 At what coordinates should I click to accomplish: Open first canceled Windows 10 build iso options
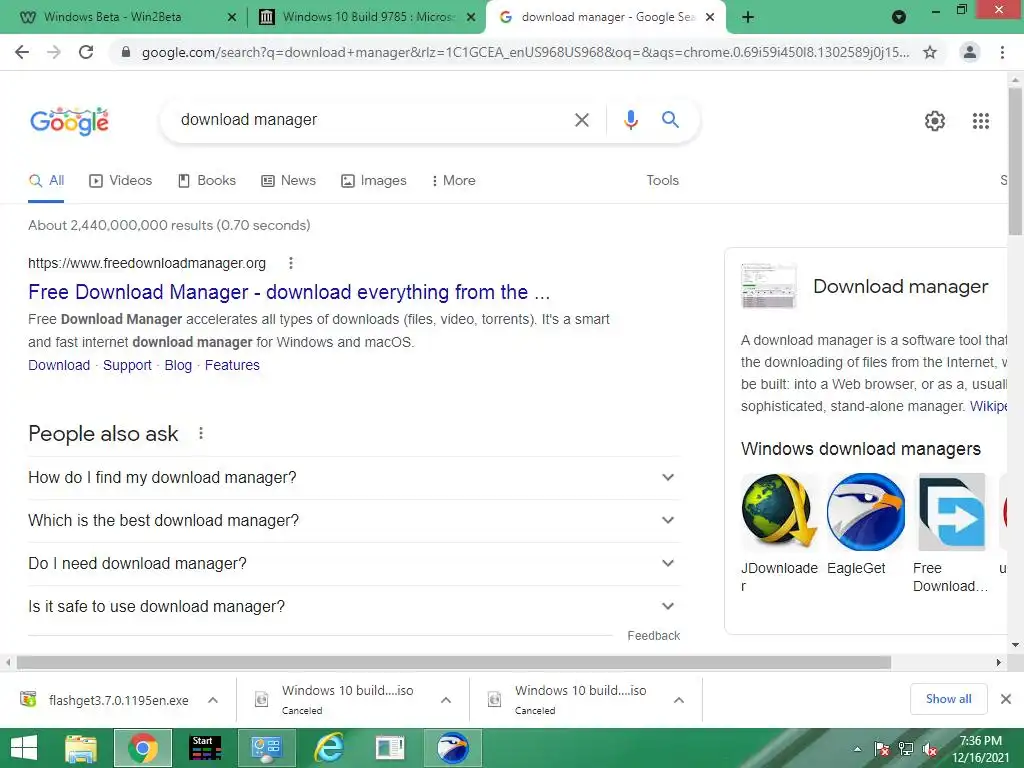(x=446, y=700)
